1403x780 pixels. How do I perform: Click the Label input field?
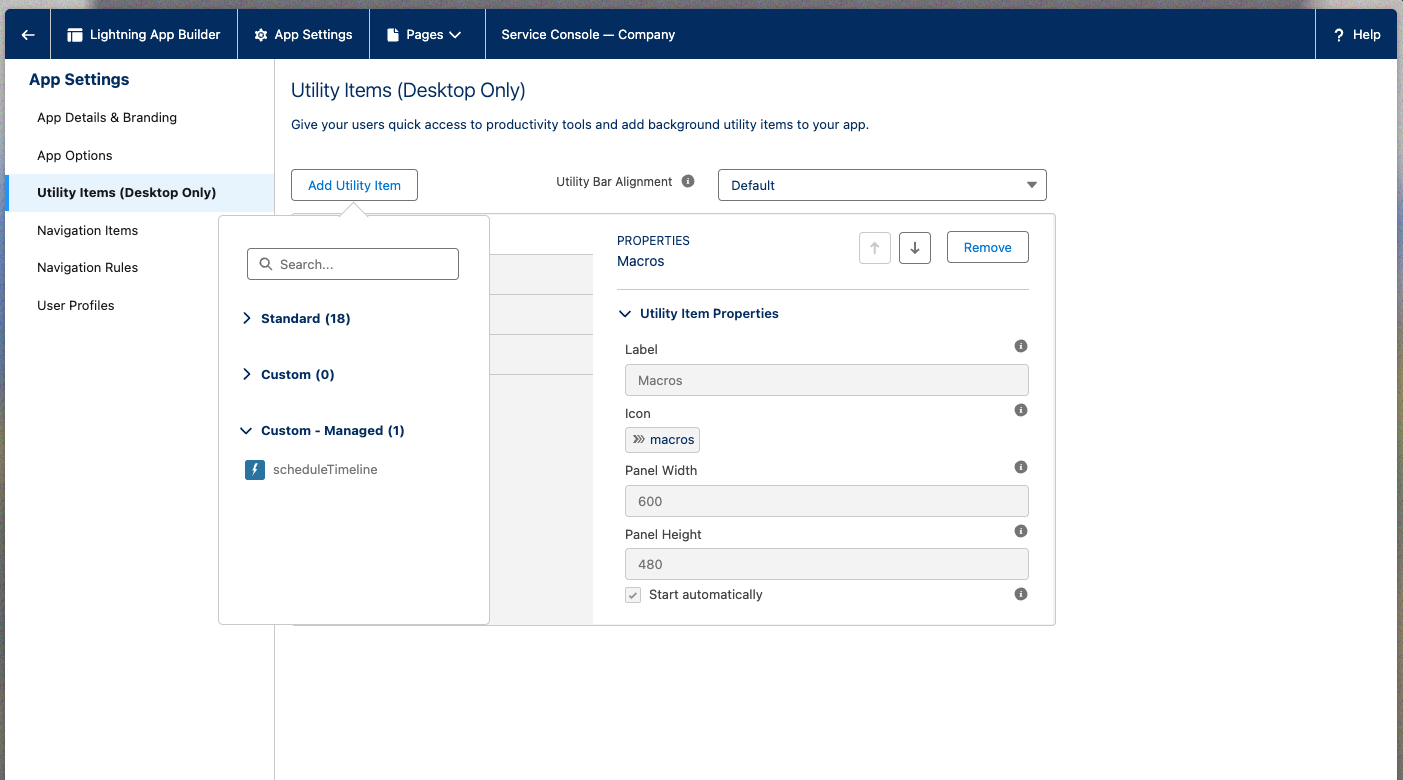click(x=827, y=380)
